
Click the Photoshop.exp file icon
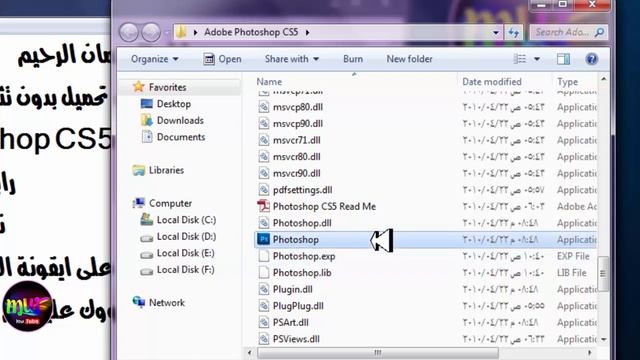(x=264, y=256)
